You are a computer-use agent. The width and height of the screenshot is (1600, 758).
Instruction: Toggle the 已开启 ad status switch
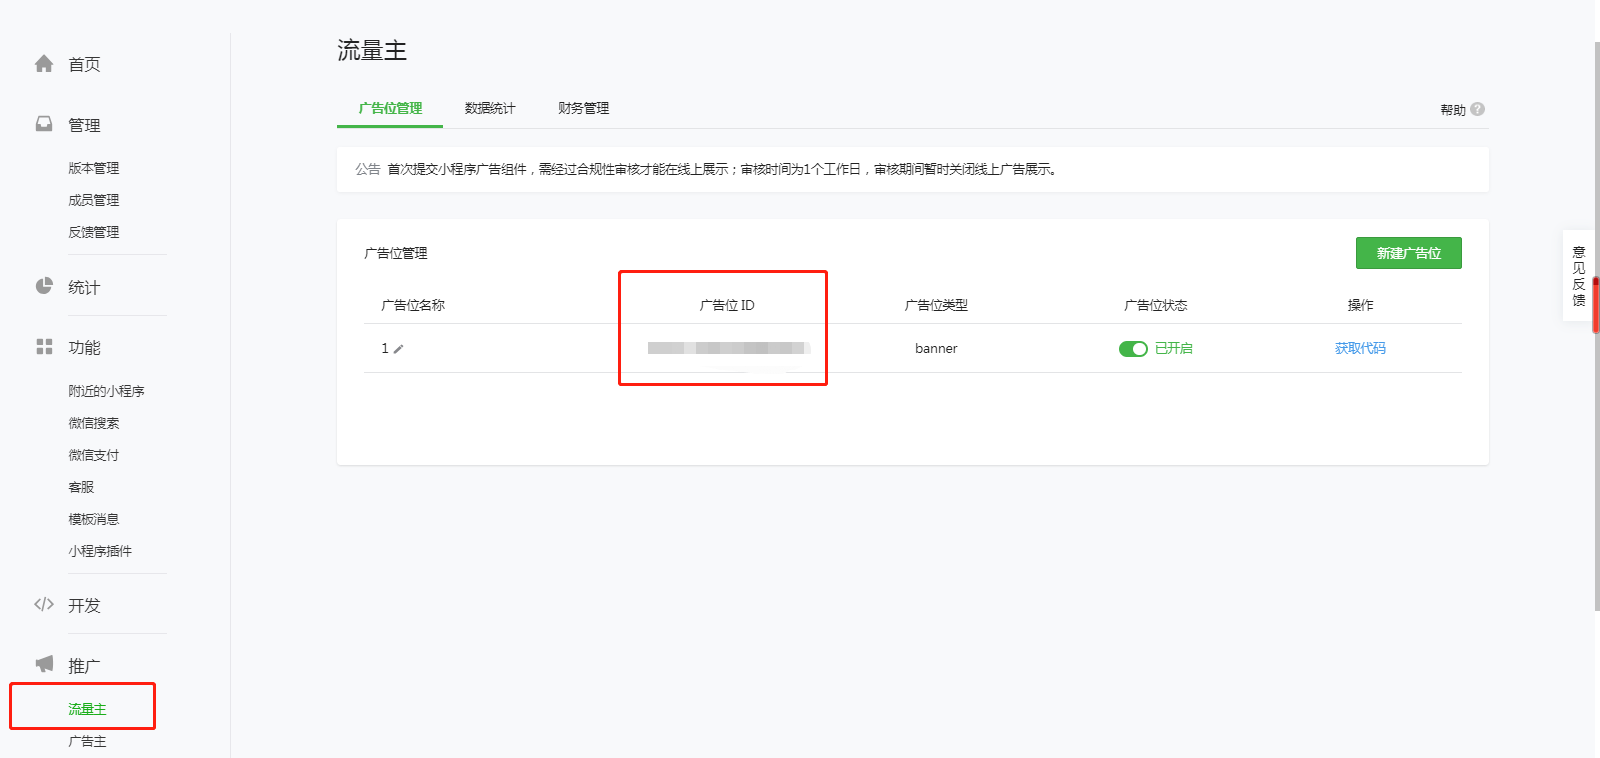click(1132, 349)
